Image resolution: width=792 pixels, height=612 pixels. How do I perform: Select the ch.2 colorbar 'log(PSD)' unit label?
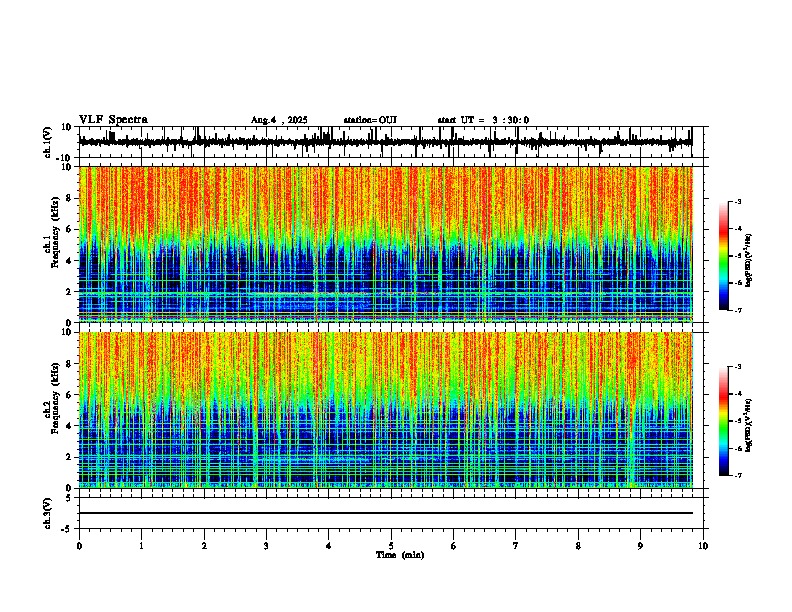749,425
